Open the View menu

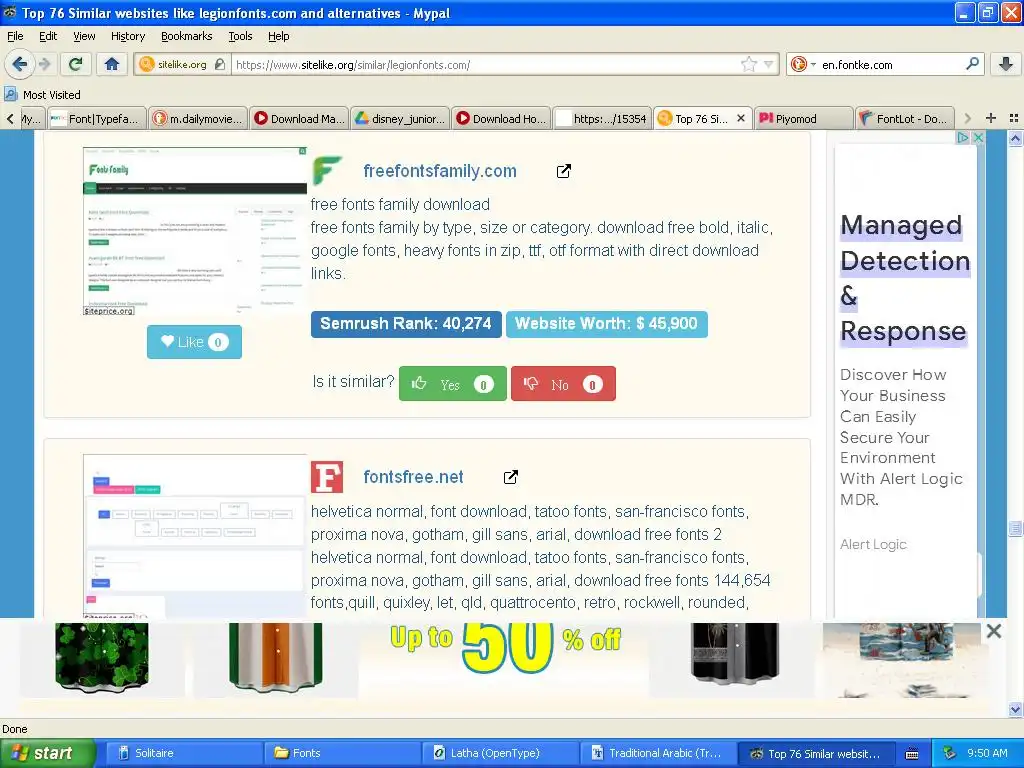84,36
